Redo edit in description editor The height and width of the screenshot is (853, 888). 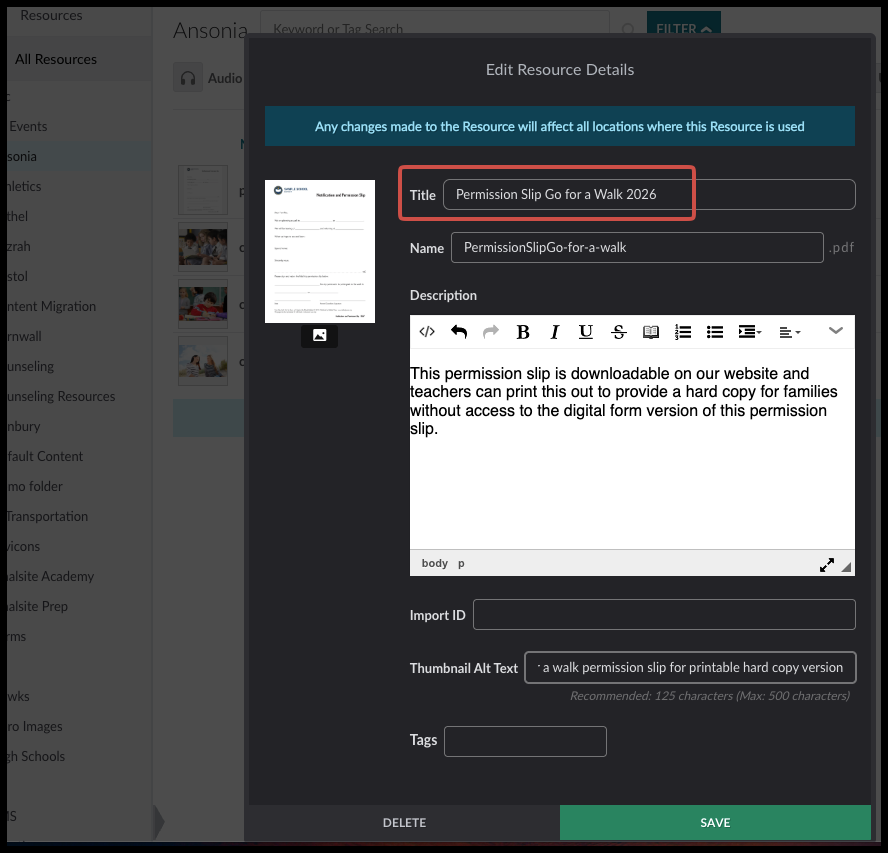[x=490, y=332]
